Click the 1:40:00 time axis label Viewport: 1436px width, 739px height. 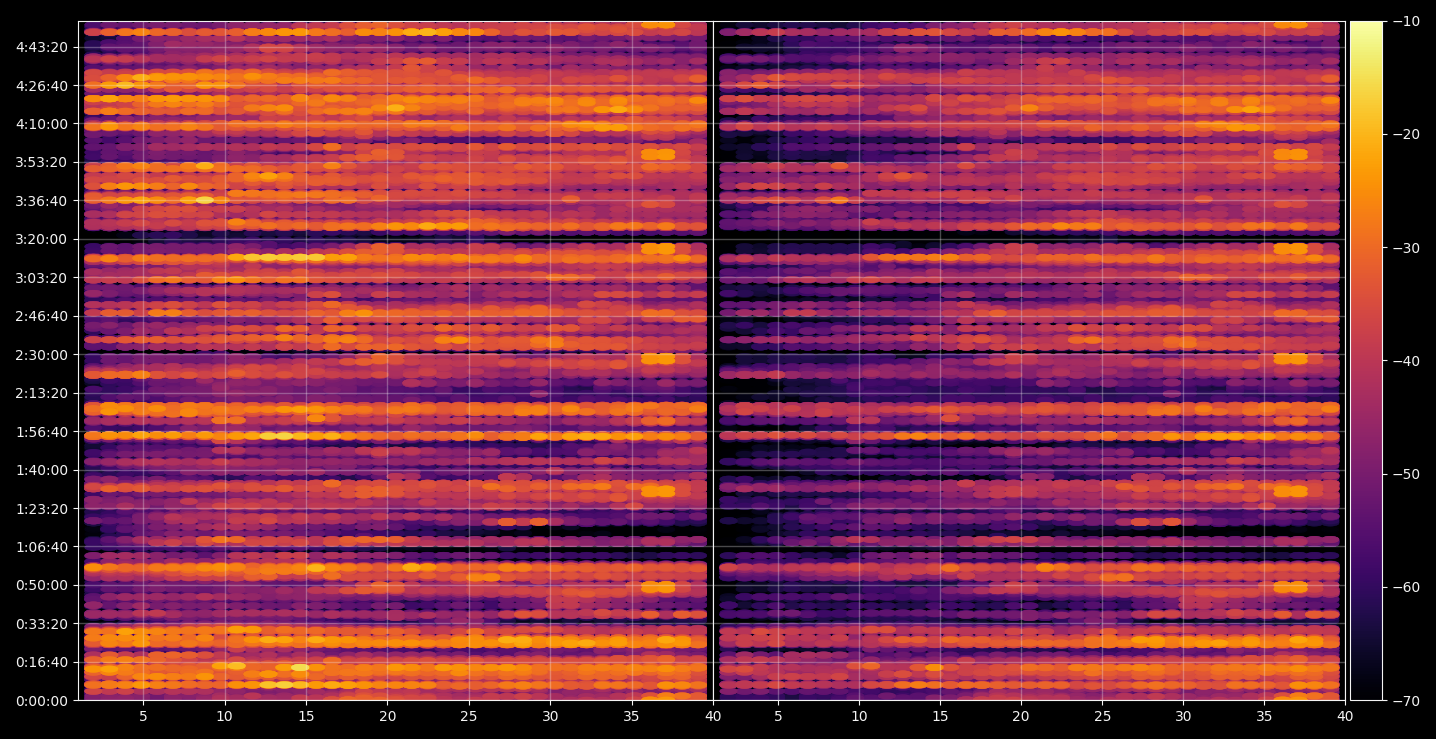(x=42, y=470)
